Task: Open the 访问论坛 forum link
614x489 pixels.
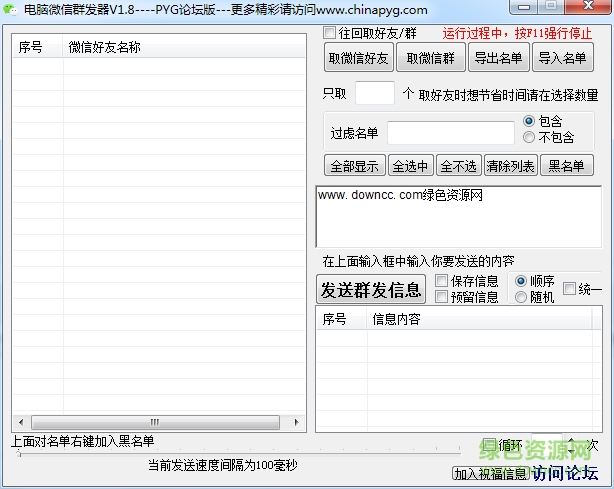Action: (565, 473)
